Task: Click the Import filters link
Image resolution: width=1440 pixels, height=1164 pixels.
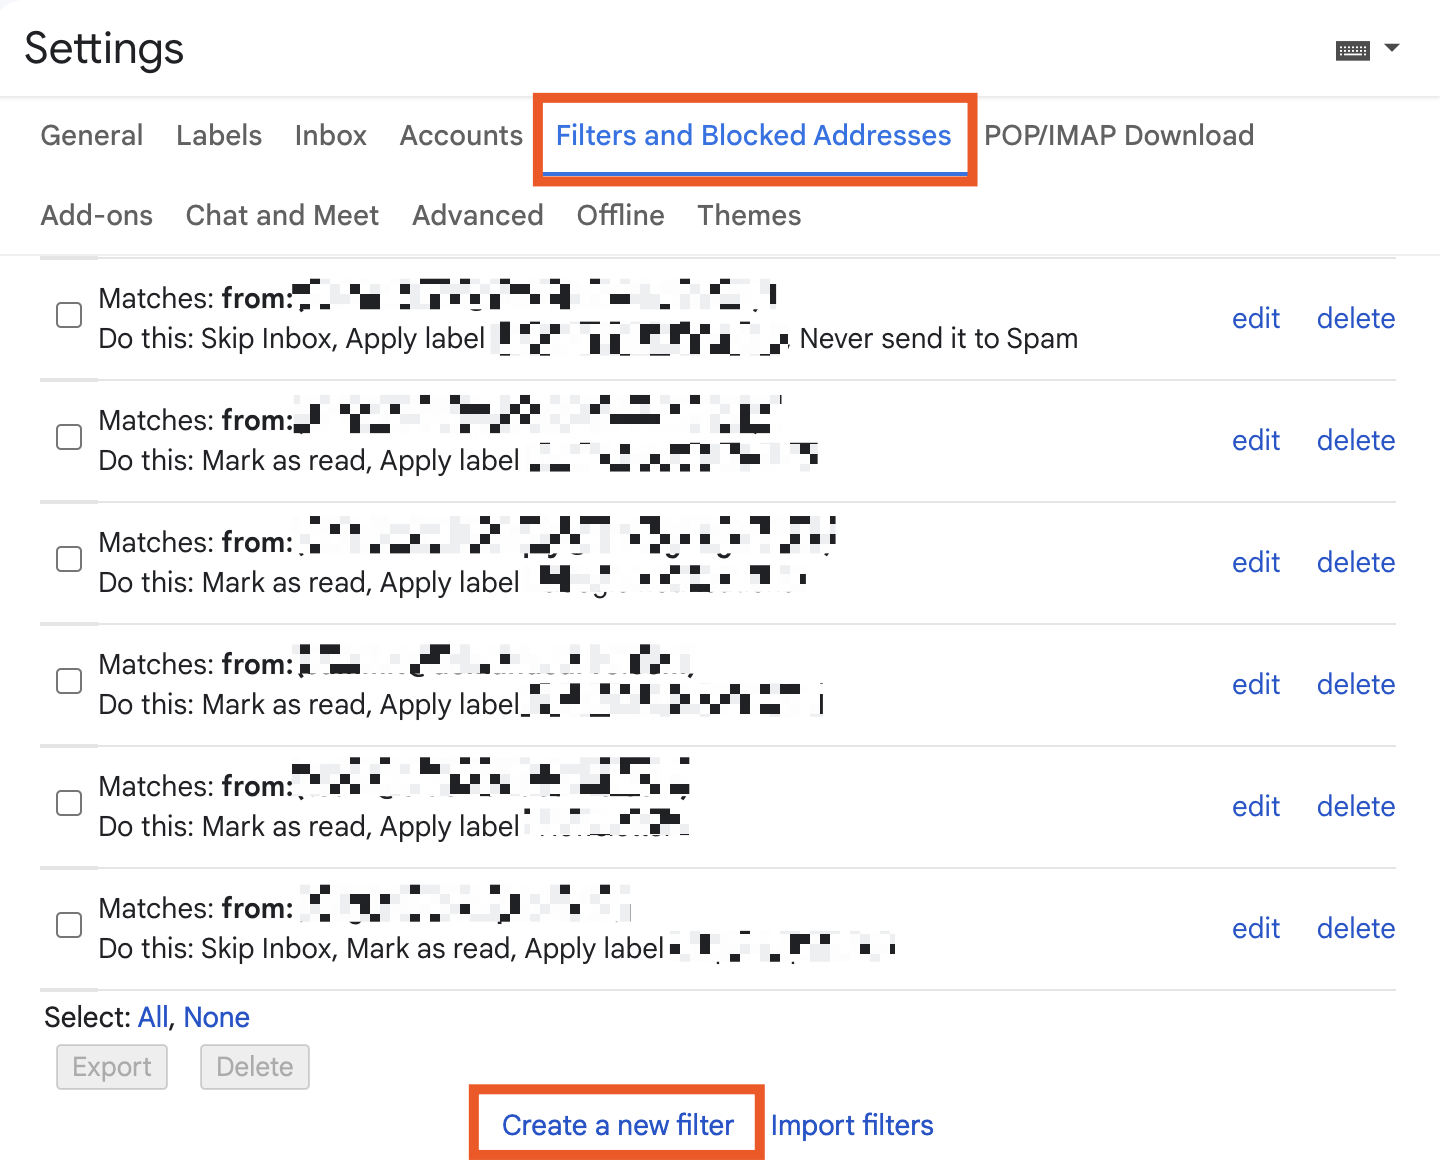Action: 851,1124
